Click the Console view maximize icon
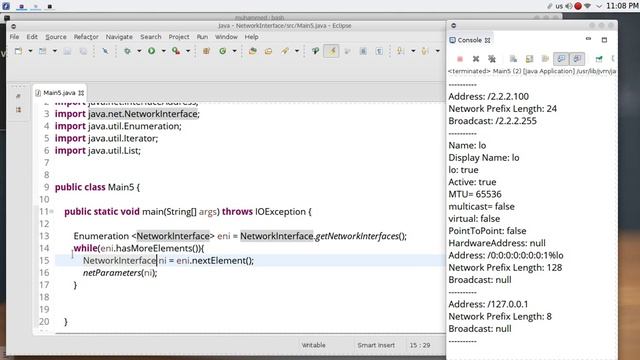 click(x=604, y=40)
